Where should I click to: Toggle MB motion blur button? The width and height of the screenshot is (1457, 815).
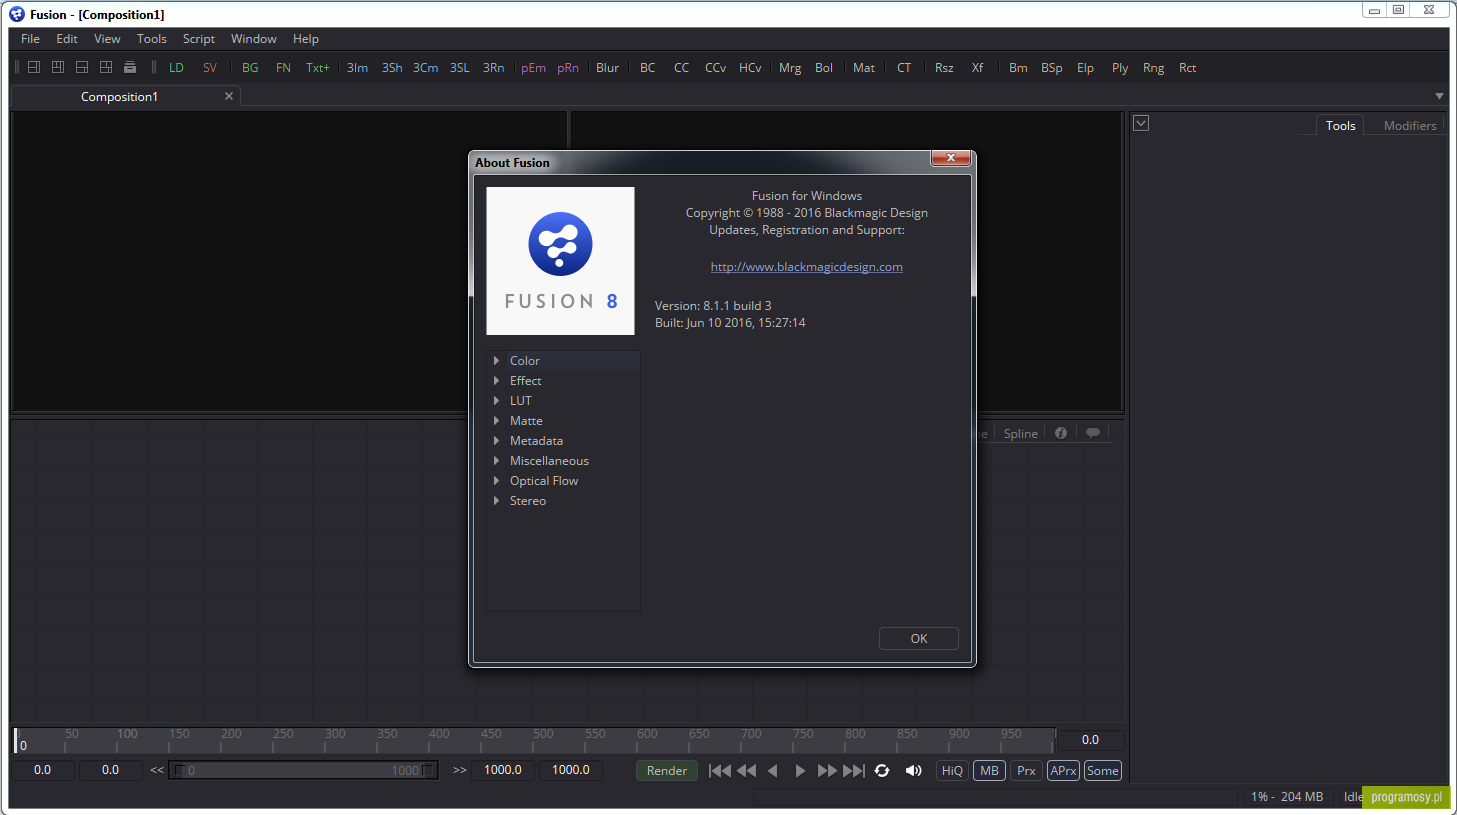(989, 770)
